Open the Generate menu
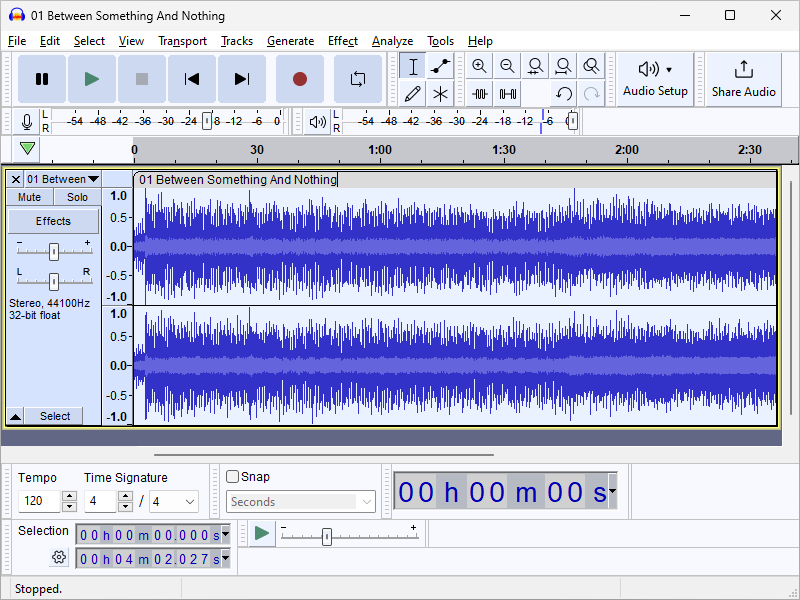Viewport: 800px width, 600px height. tap(290, 41)
